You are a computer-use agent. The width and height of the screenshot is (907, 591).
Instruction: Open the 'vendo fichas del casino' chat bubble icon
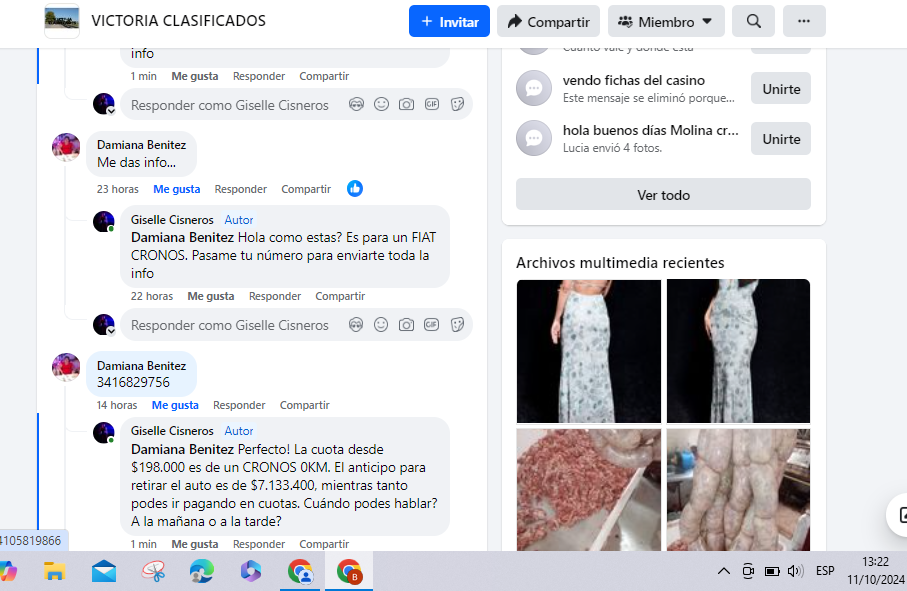[534, 88]
